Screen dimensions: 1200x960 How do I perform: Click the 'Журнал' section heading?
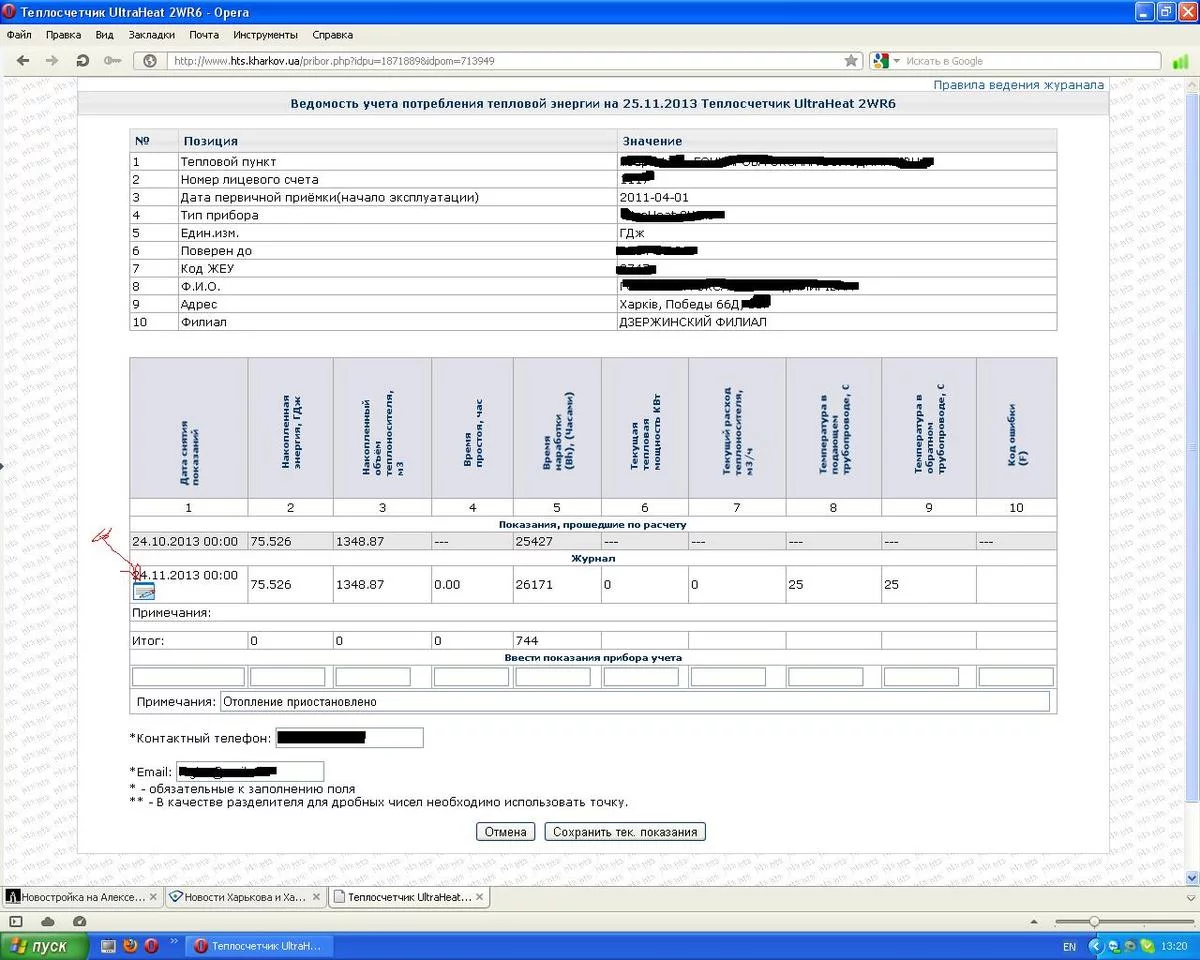[x=592, y=558]
